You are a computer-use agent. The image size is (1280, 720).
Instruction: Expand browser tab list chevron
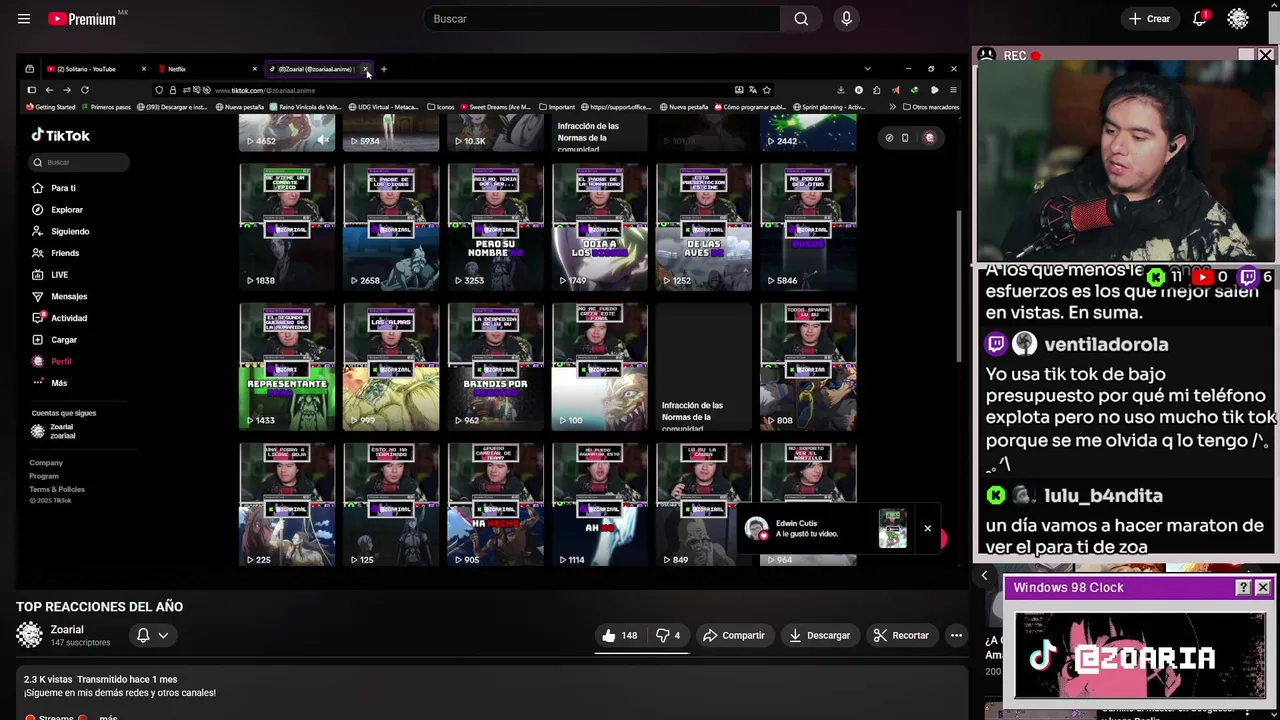point(867,69)
